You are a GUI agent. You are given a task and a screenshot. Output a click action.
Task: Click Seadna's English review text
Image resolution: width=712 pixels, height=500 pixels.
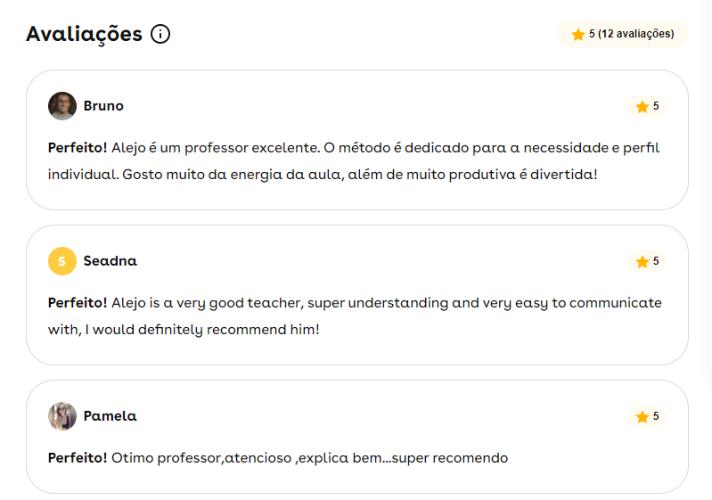click(x=355, y=316)
